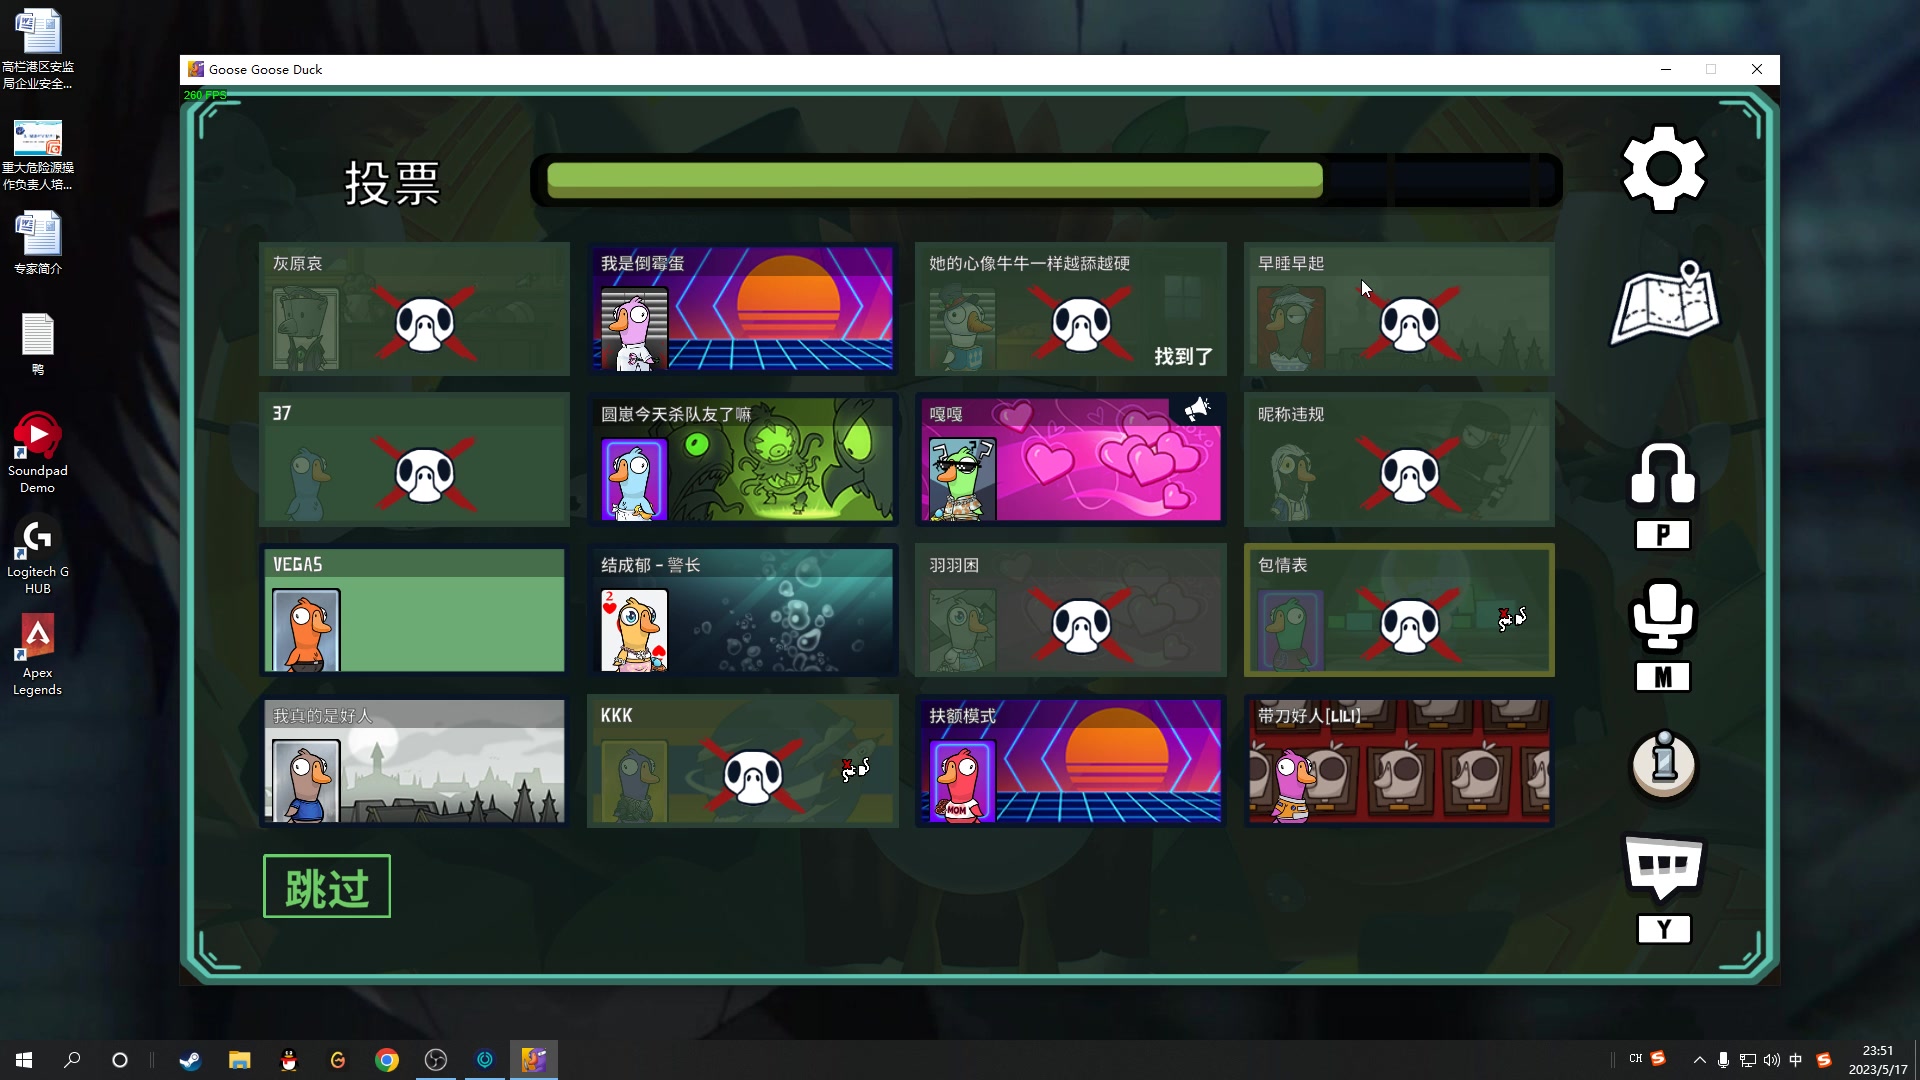Click the megaphone icon on 嘎嘎

point(1197,410)
